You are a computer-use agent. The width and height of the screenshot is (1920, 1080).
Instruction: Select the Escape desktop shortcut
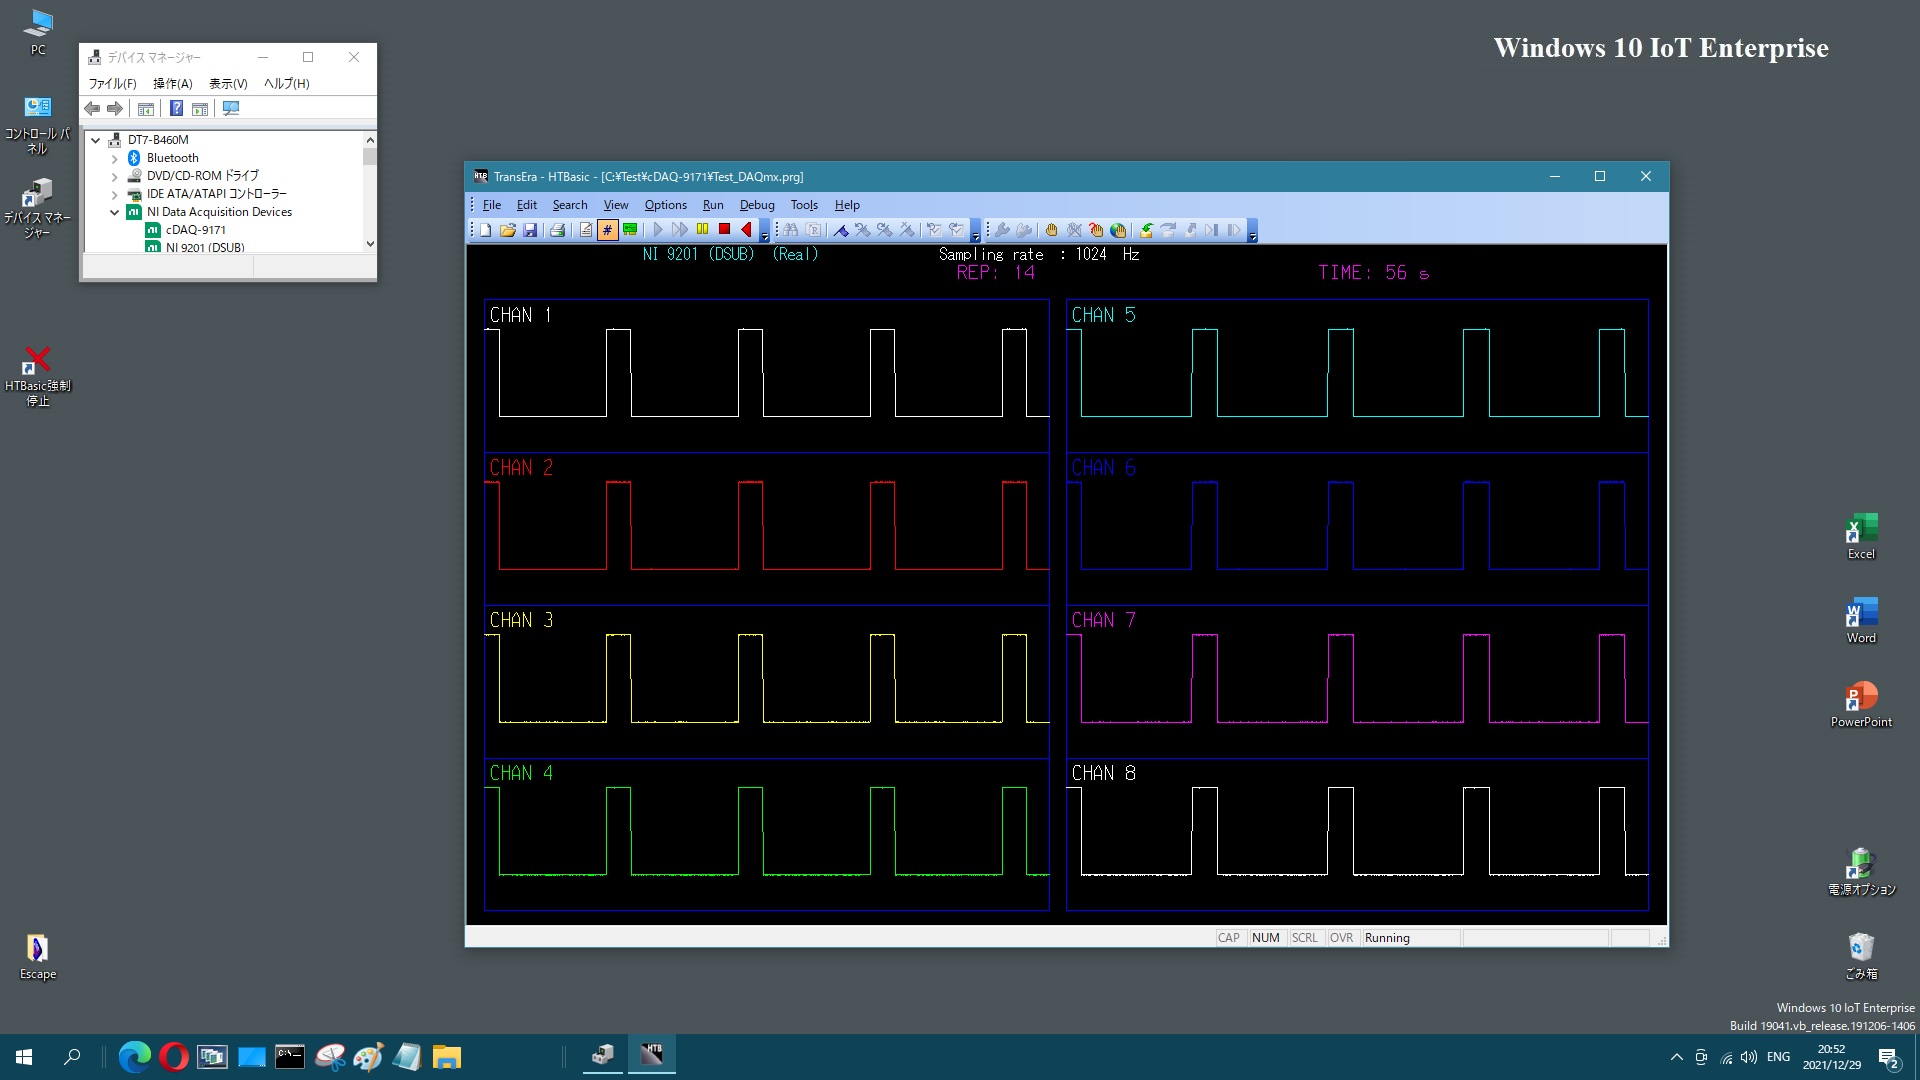tap(38, 957)
